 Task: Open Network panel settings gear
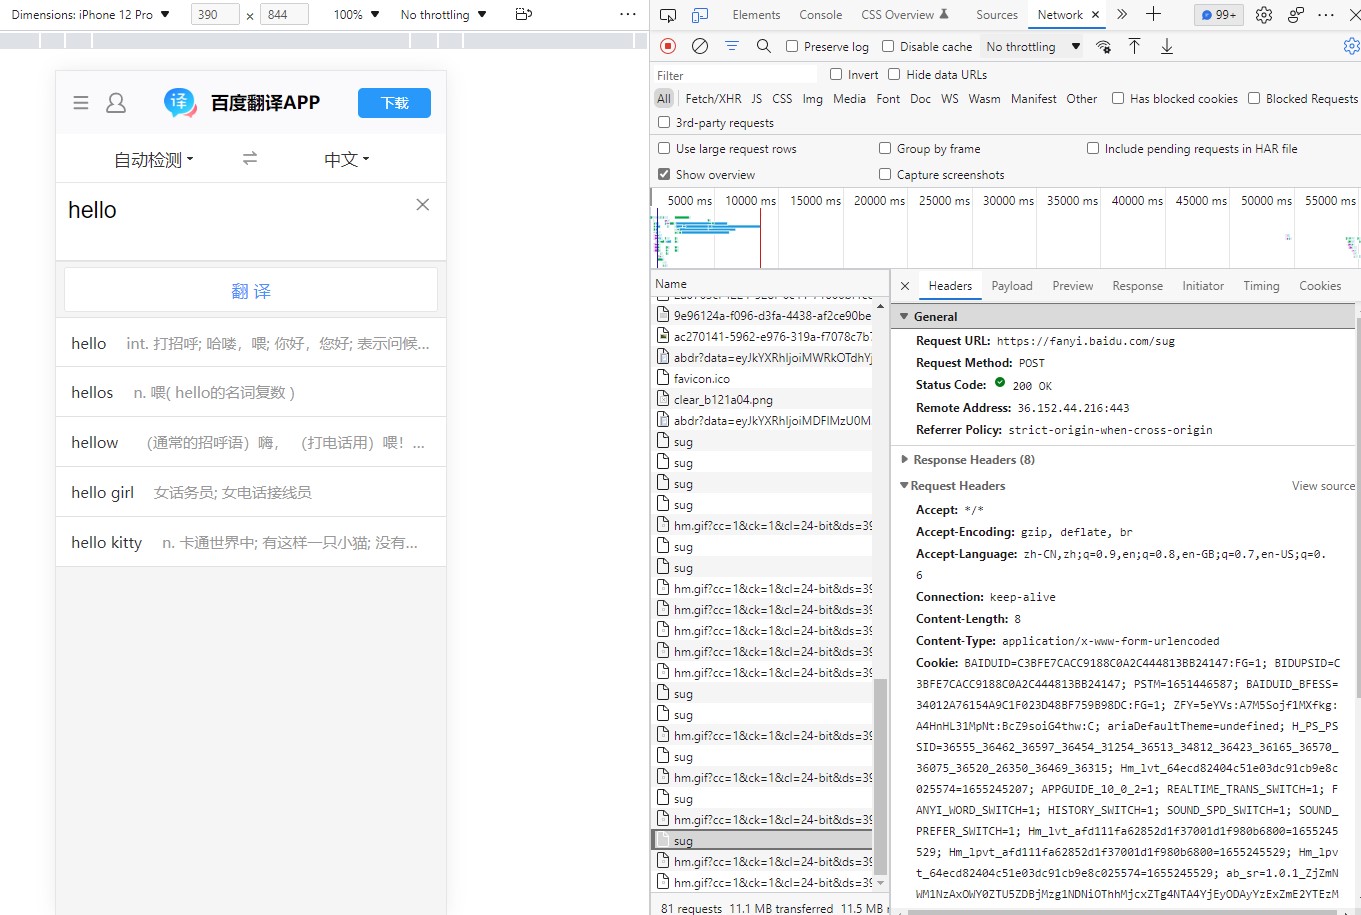(x=1351, y=46)
